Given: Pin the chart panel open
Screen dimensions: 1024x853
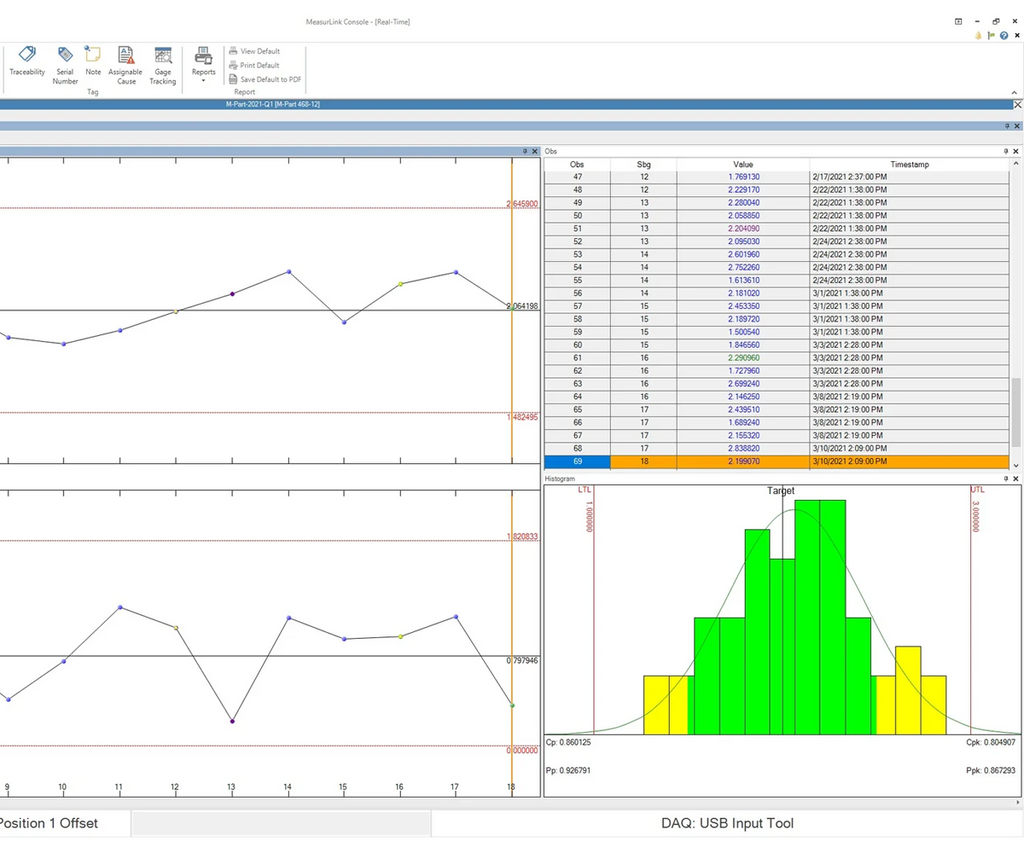Looking at the screenshot, I should pos(525,150).
